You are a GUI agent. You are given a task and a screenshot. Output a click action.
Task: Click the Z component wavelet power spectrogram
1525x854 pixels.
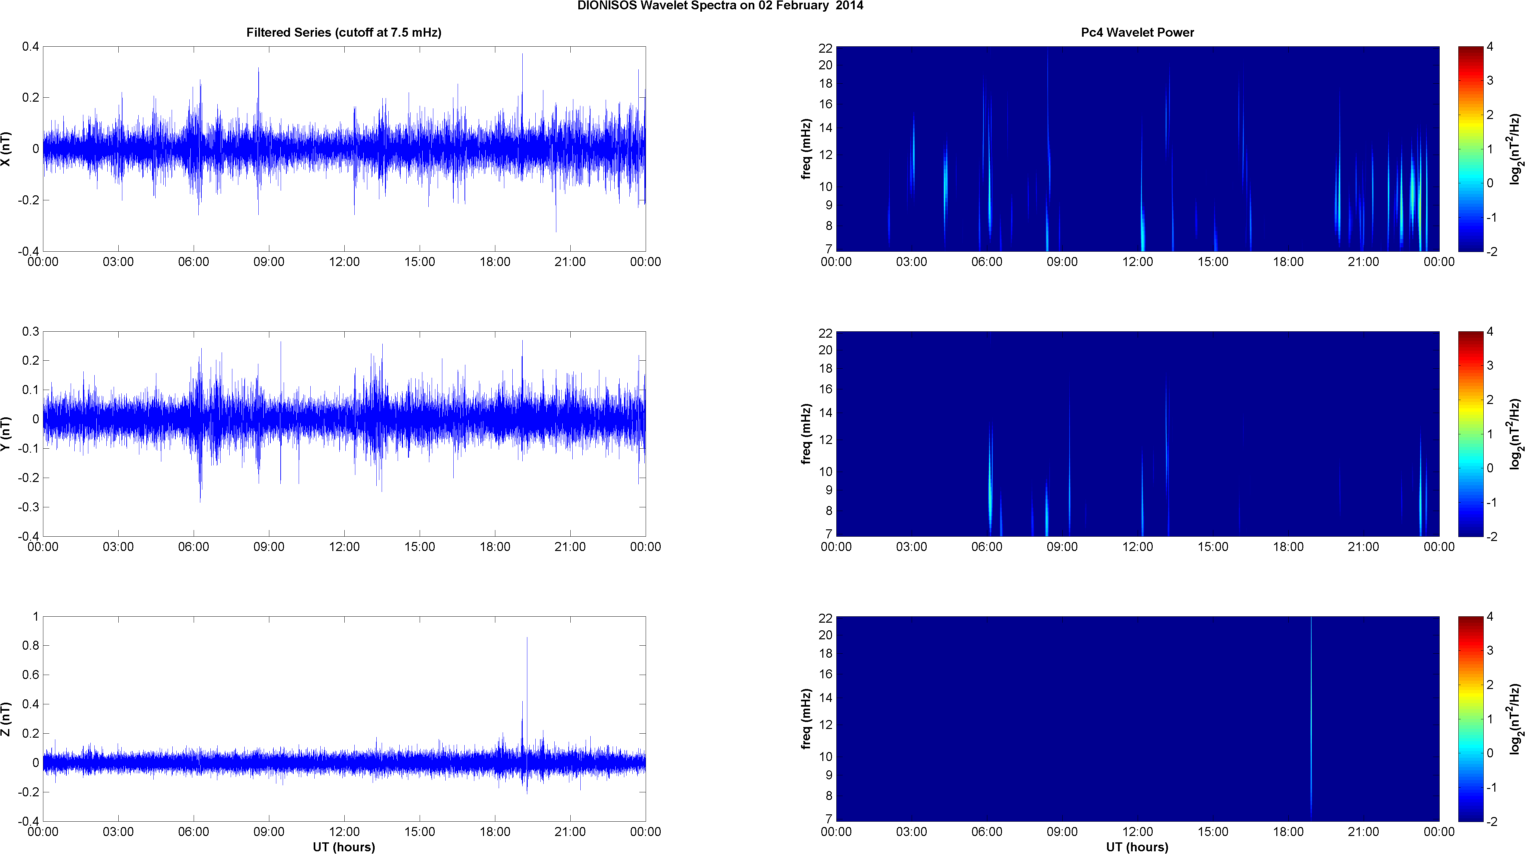pos(1137,719)
